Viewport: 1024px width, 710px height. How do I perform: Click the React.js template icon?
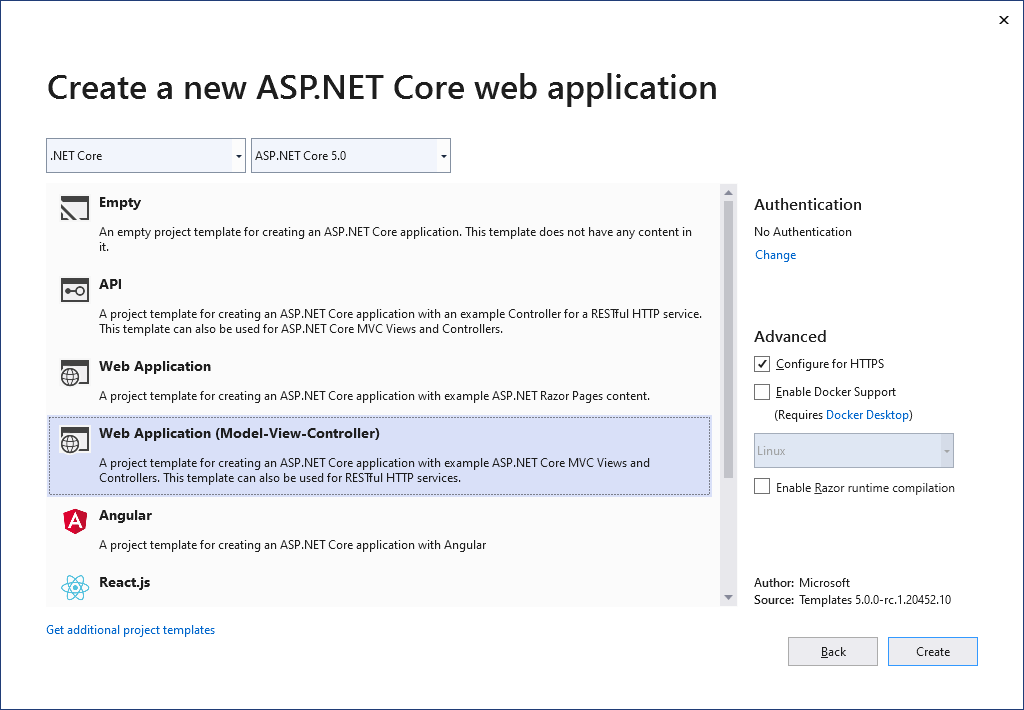coord(73,587)
